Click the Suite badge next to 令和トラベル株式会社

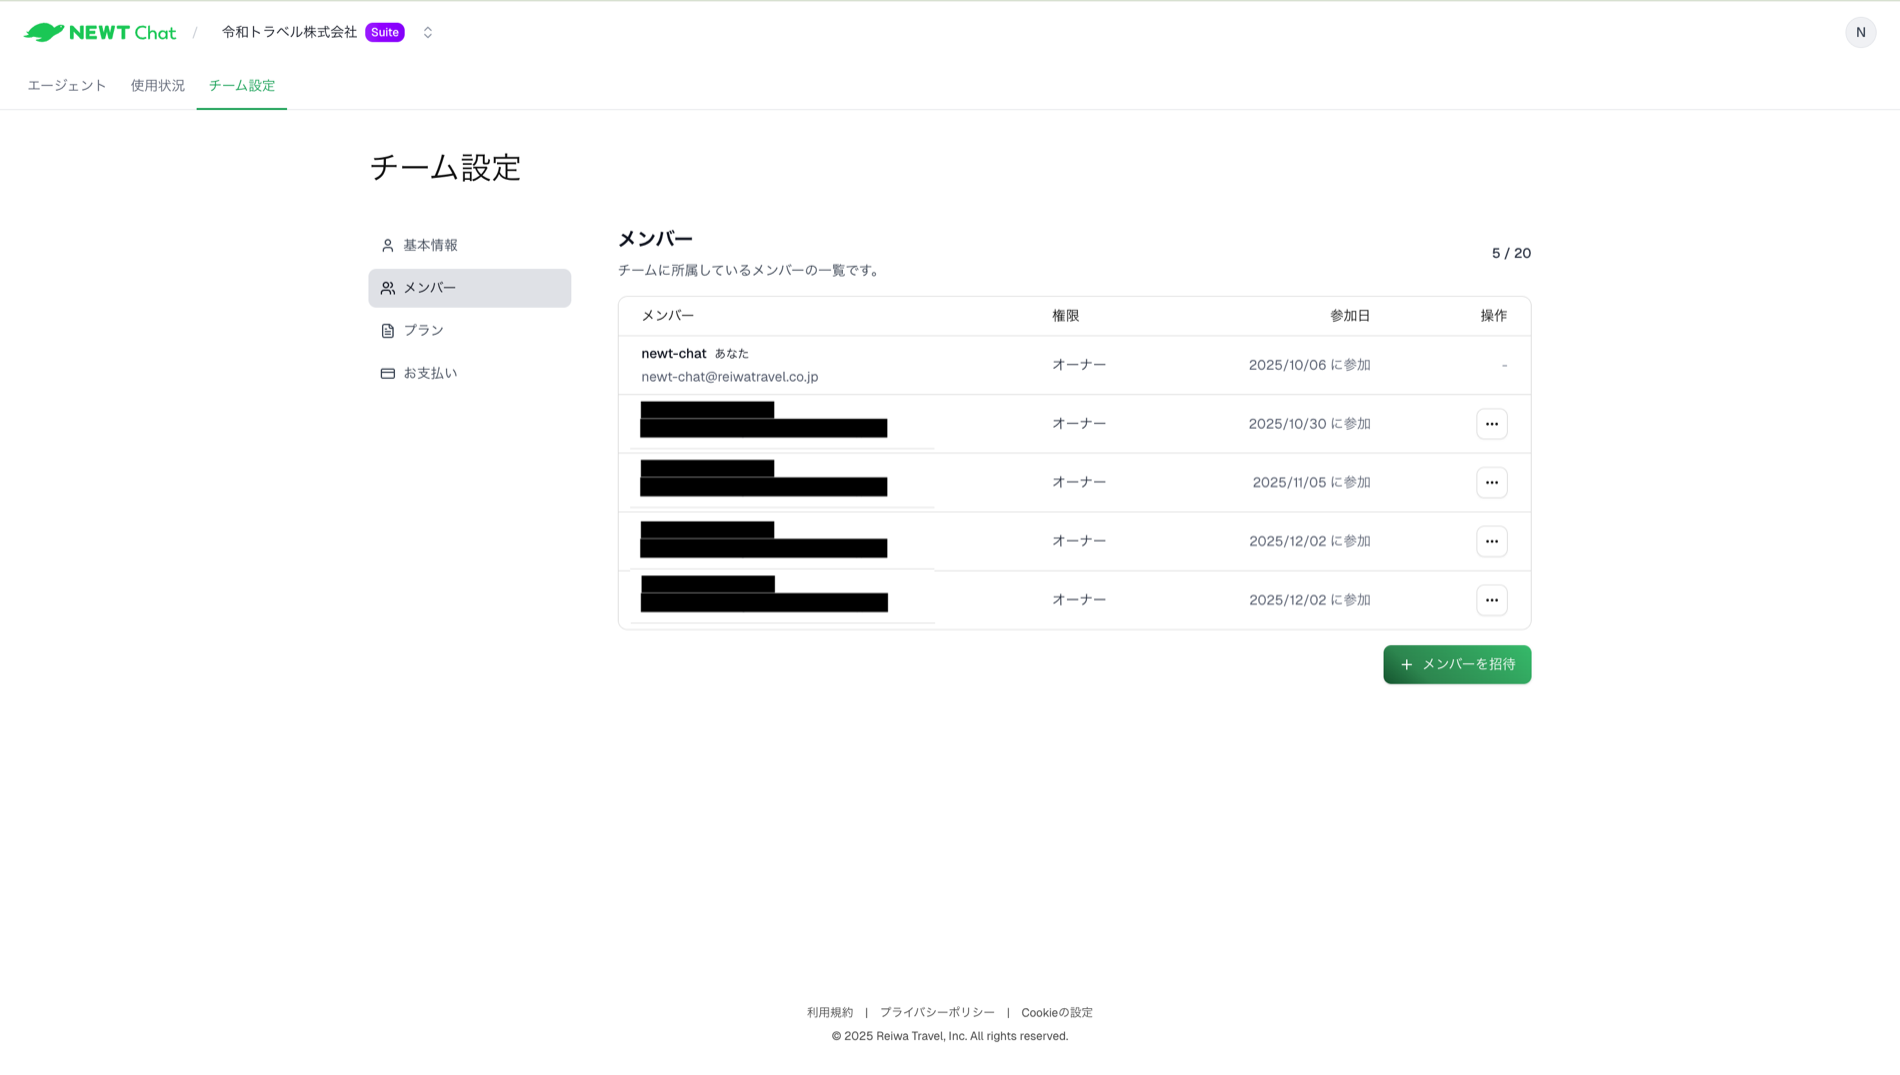[x=384, y=31]
